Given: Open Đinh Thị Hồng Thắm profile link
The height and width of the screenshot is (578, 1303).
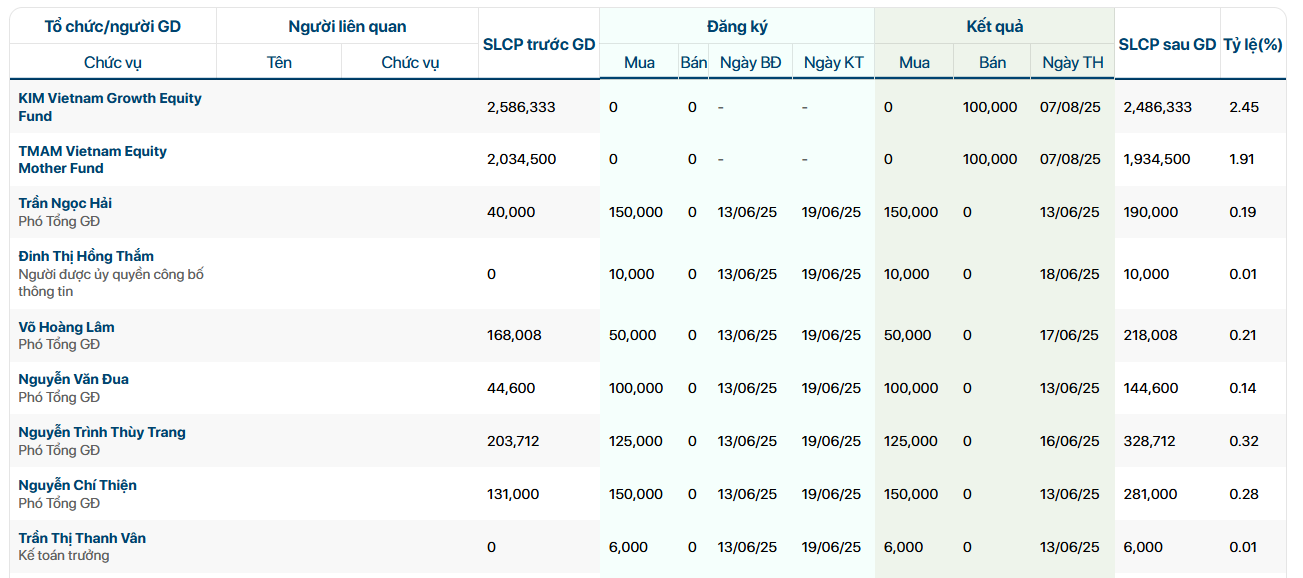Looking at the screenshot, I should (x=86, y=256).
